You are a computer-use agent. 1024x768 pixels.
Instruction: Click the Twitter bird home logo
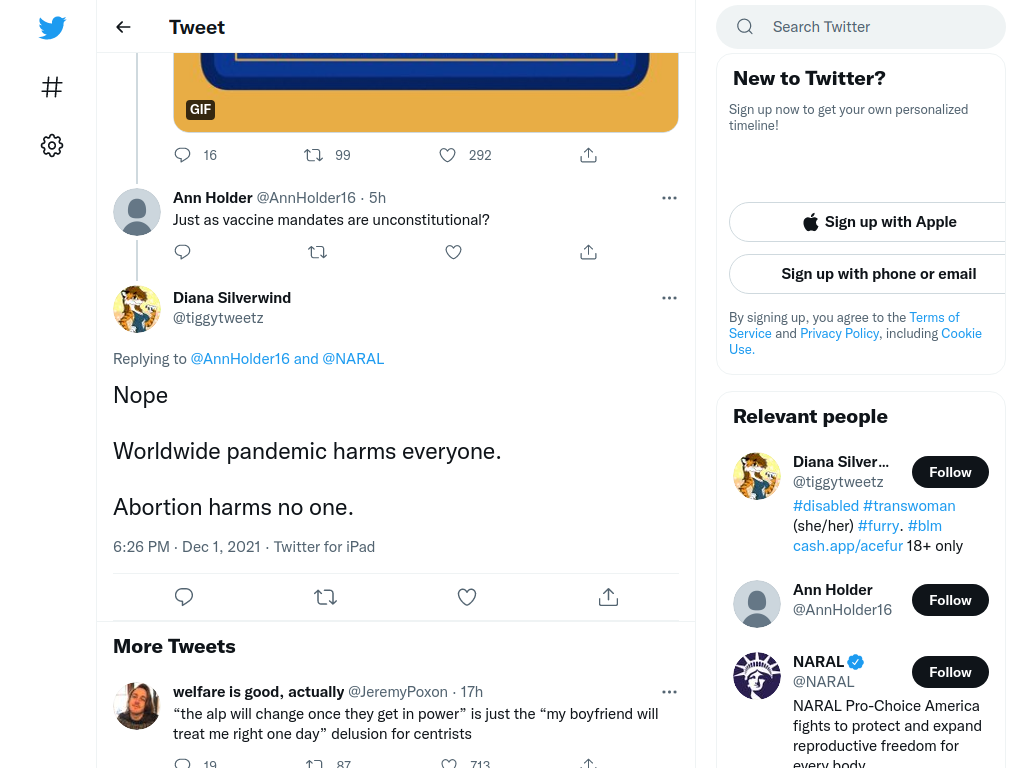[x=52, y=27]
